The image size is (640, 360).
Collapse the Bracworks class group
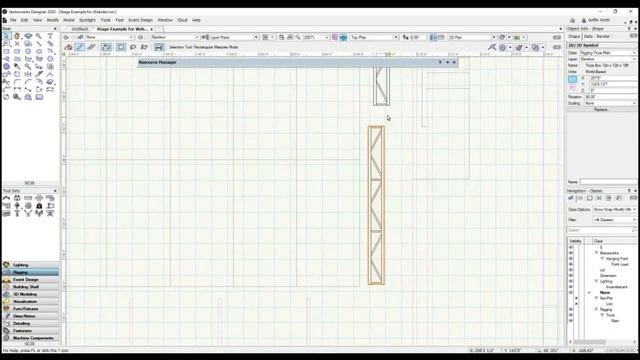tap(596, 253)
